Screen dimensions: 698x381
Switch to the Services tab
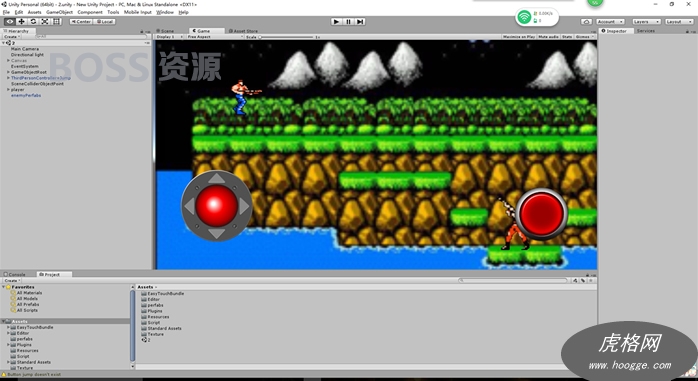click(645, 31)
